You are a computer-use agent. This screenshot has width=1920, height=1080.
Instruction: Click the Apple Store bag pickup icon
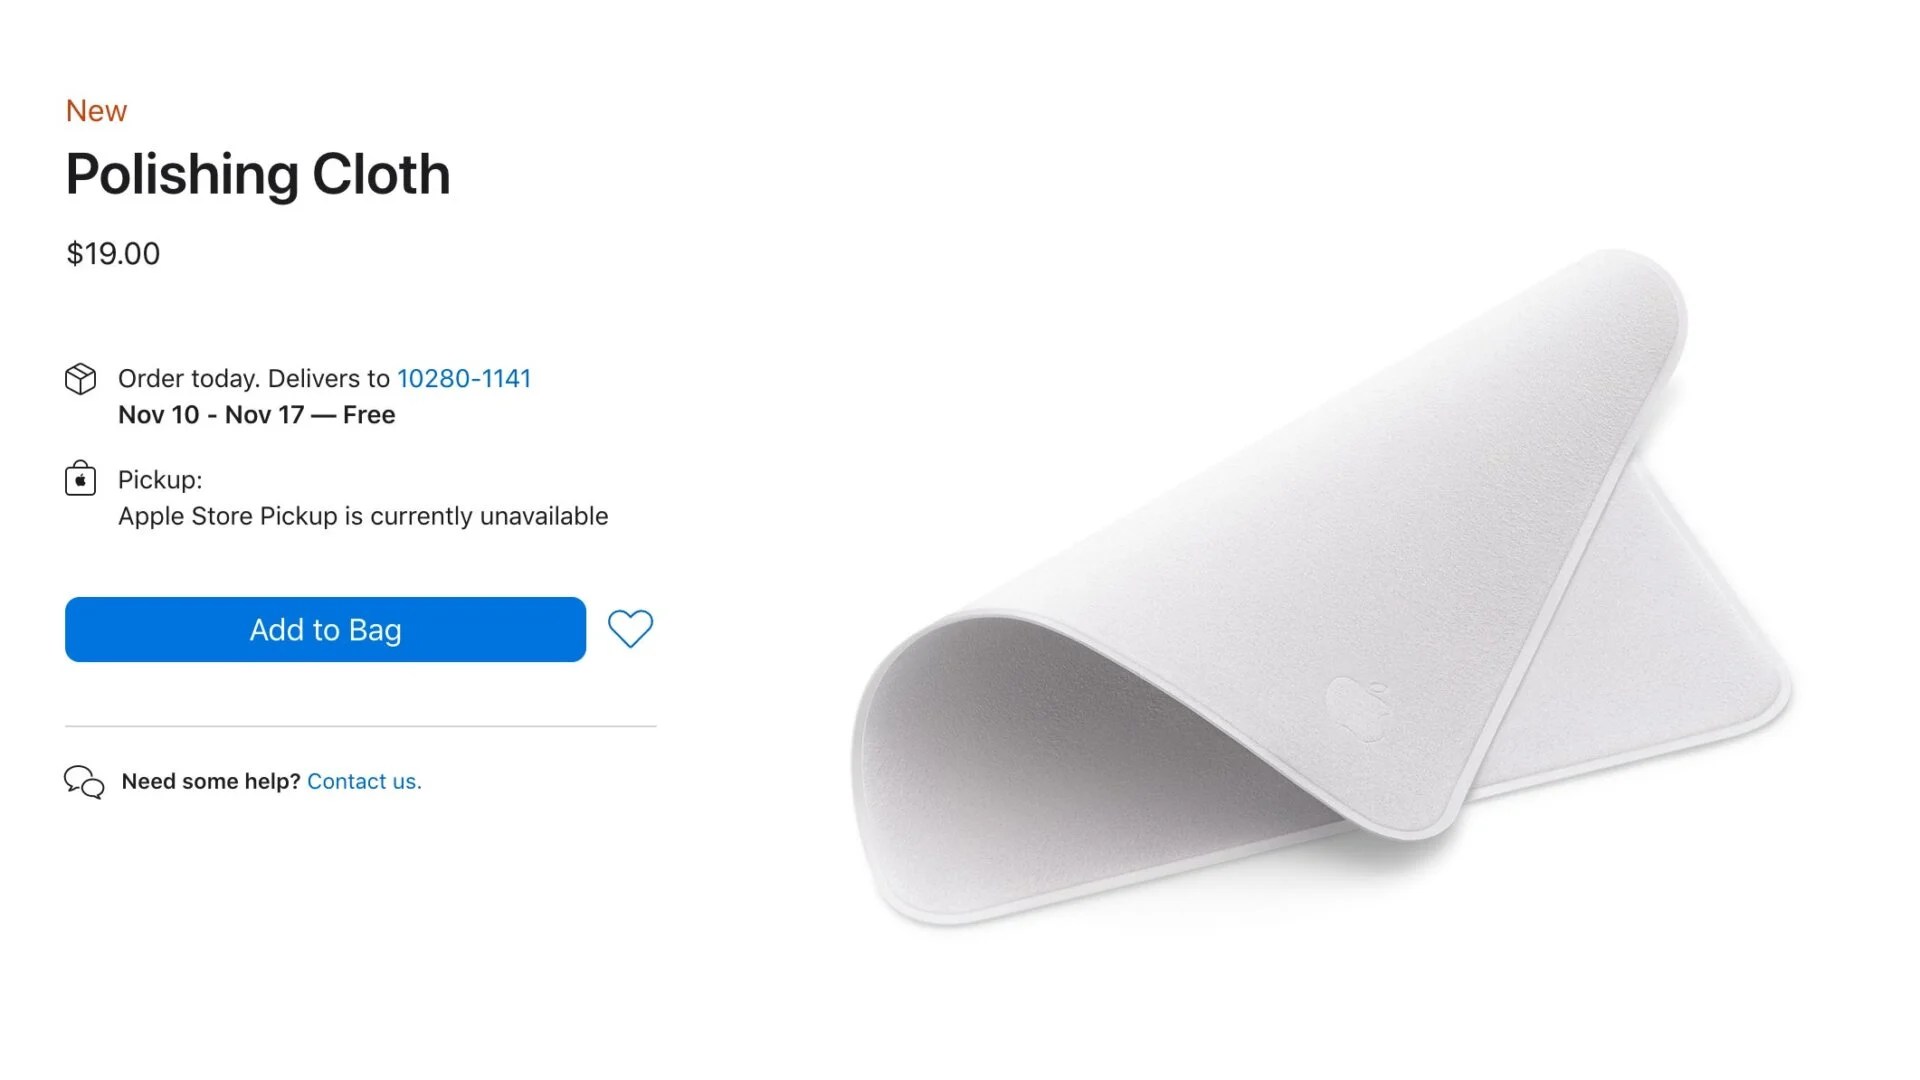coord(81,479)
